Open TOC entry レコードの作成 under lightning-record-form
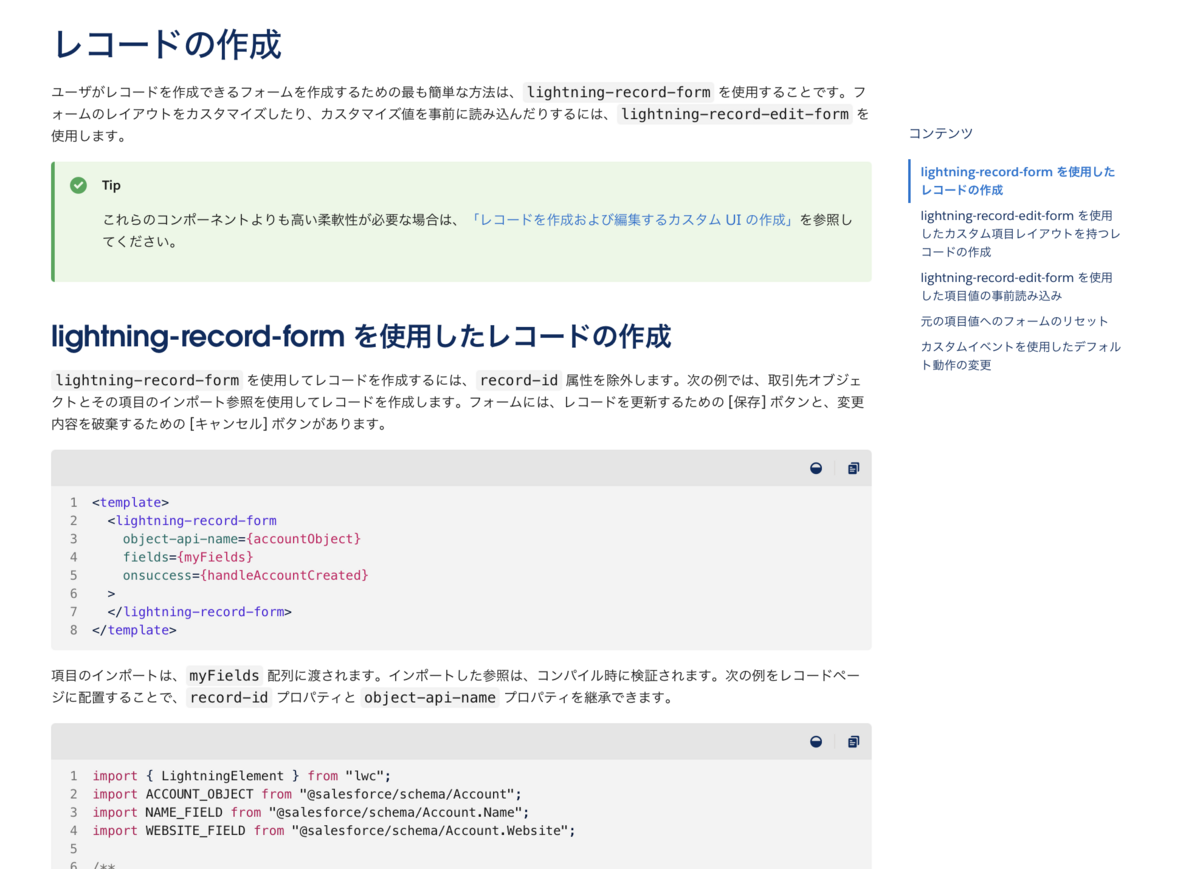1200x869 pixels. [x=1017, y=180]
